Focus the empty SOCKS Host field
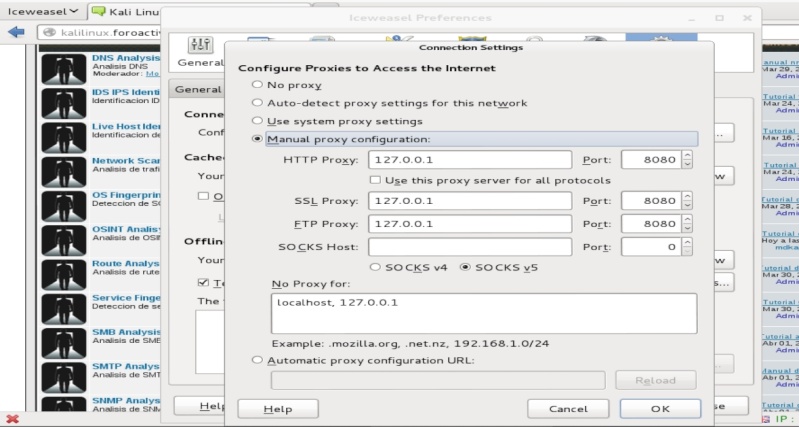 point(470,247)
